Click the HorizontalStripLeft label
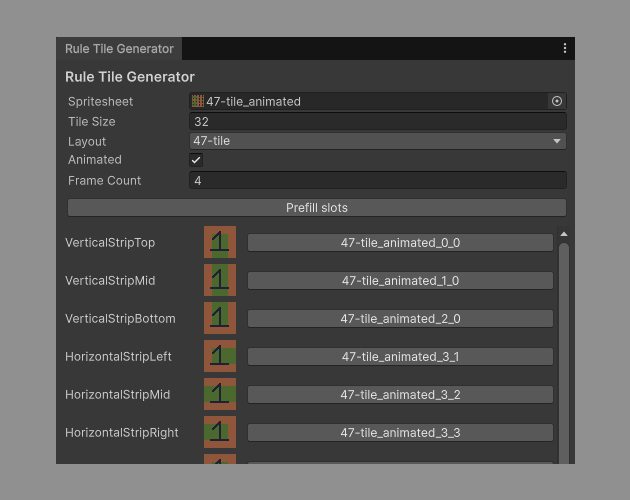 (x=118, y=357)
